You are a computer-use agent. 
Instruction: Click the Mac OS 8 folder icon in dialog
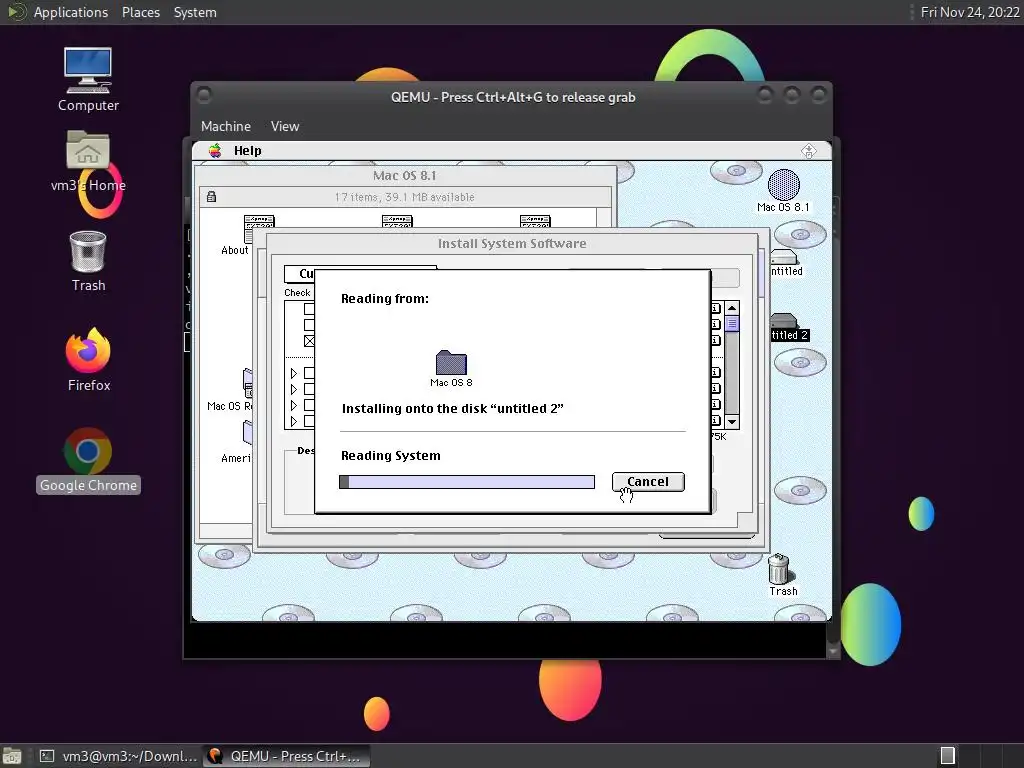coord(451,362)
